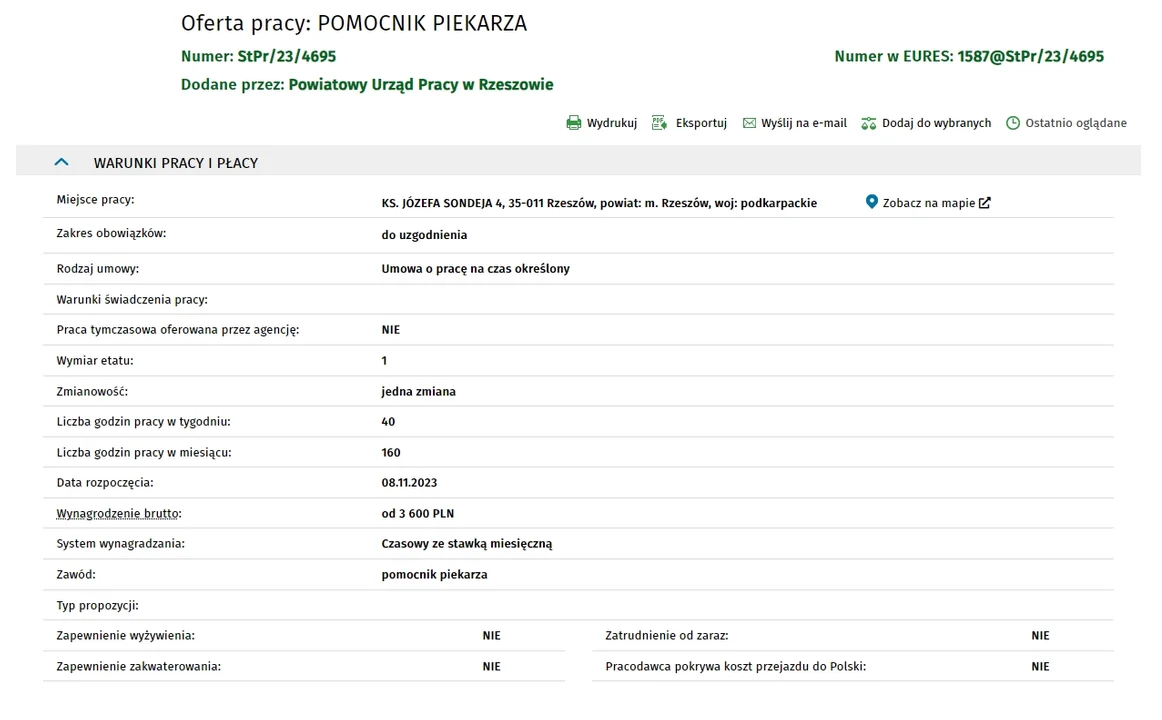Click the binoculars icon for Dodaj do wybranych

tap(869, 123)
